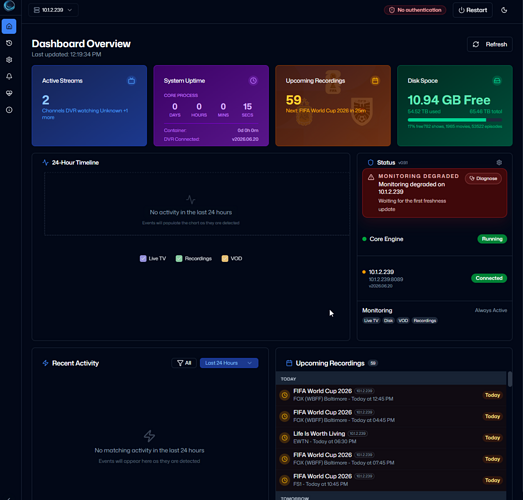Click the Recent Activity lightning icon
Viewport: 523px width, 500px height.
[x=45, y=363]
